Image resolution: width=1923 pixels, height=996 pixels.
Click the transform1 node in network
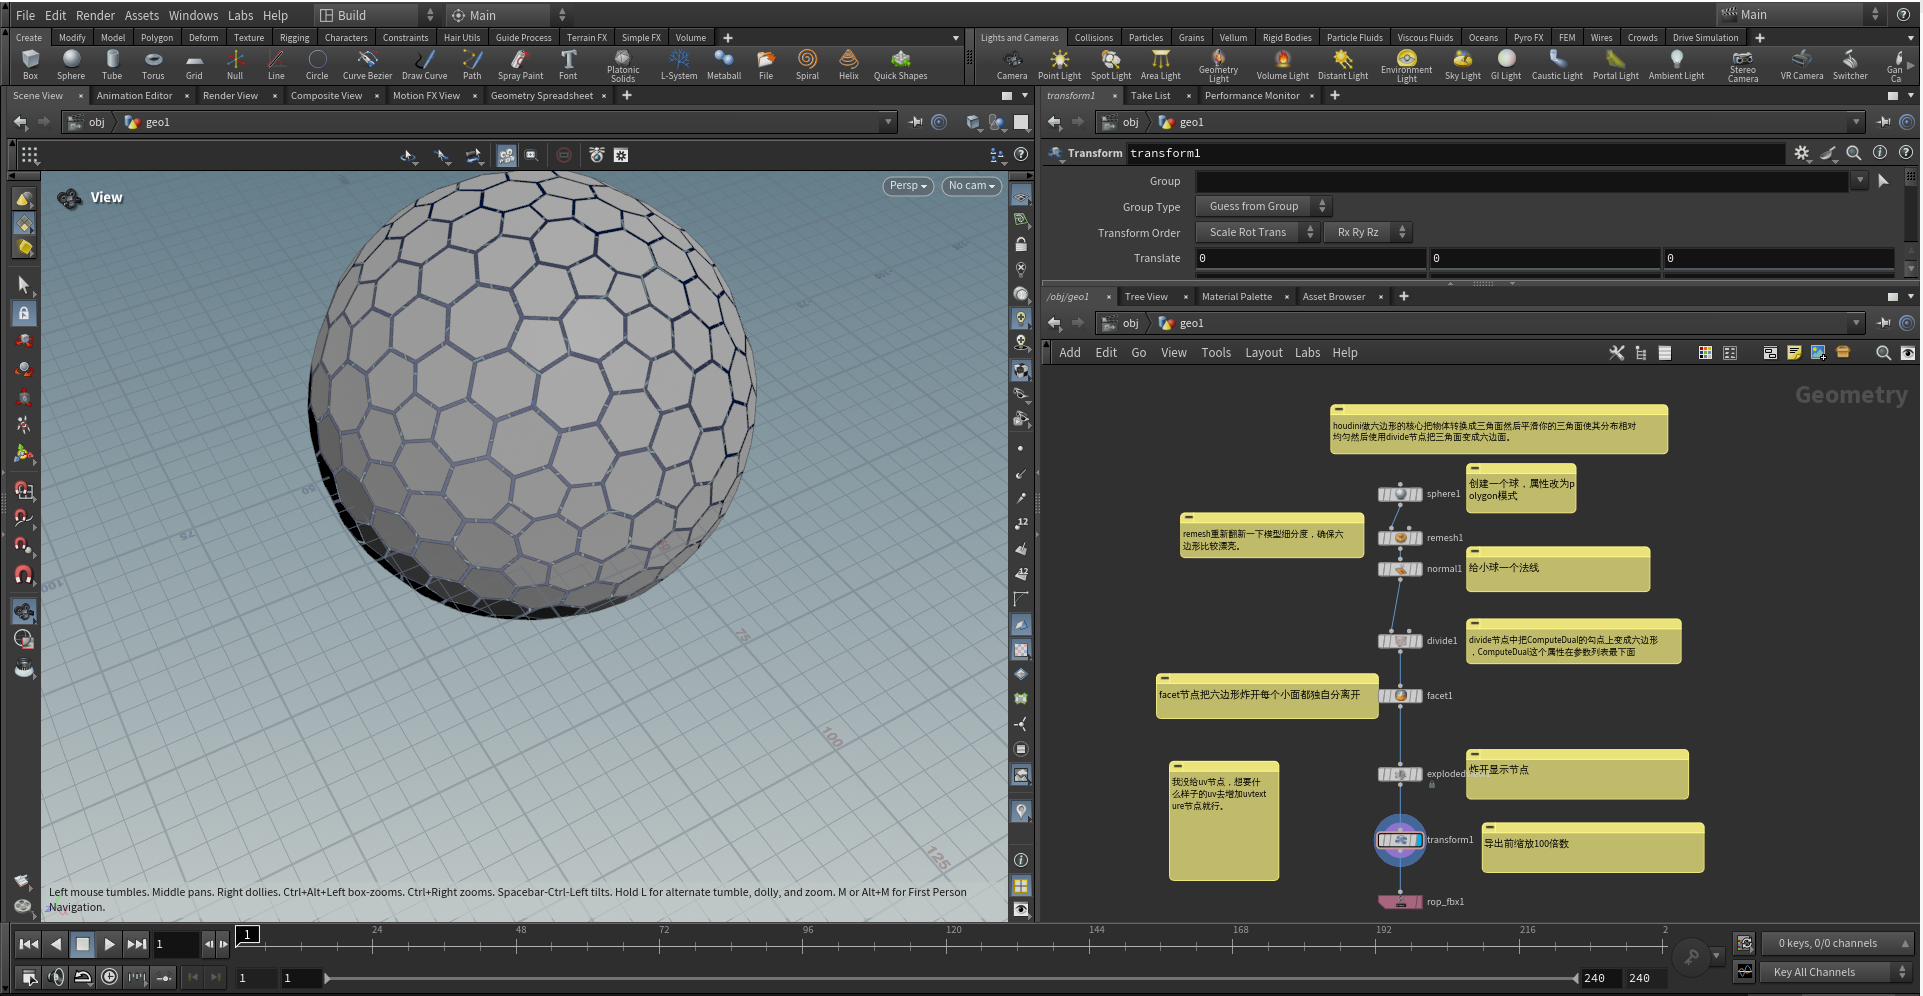pos(1399,840)
